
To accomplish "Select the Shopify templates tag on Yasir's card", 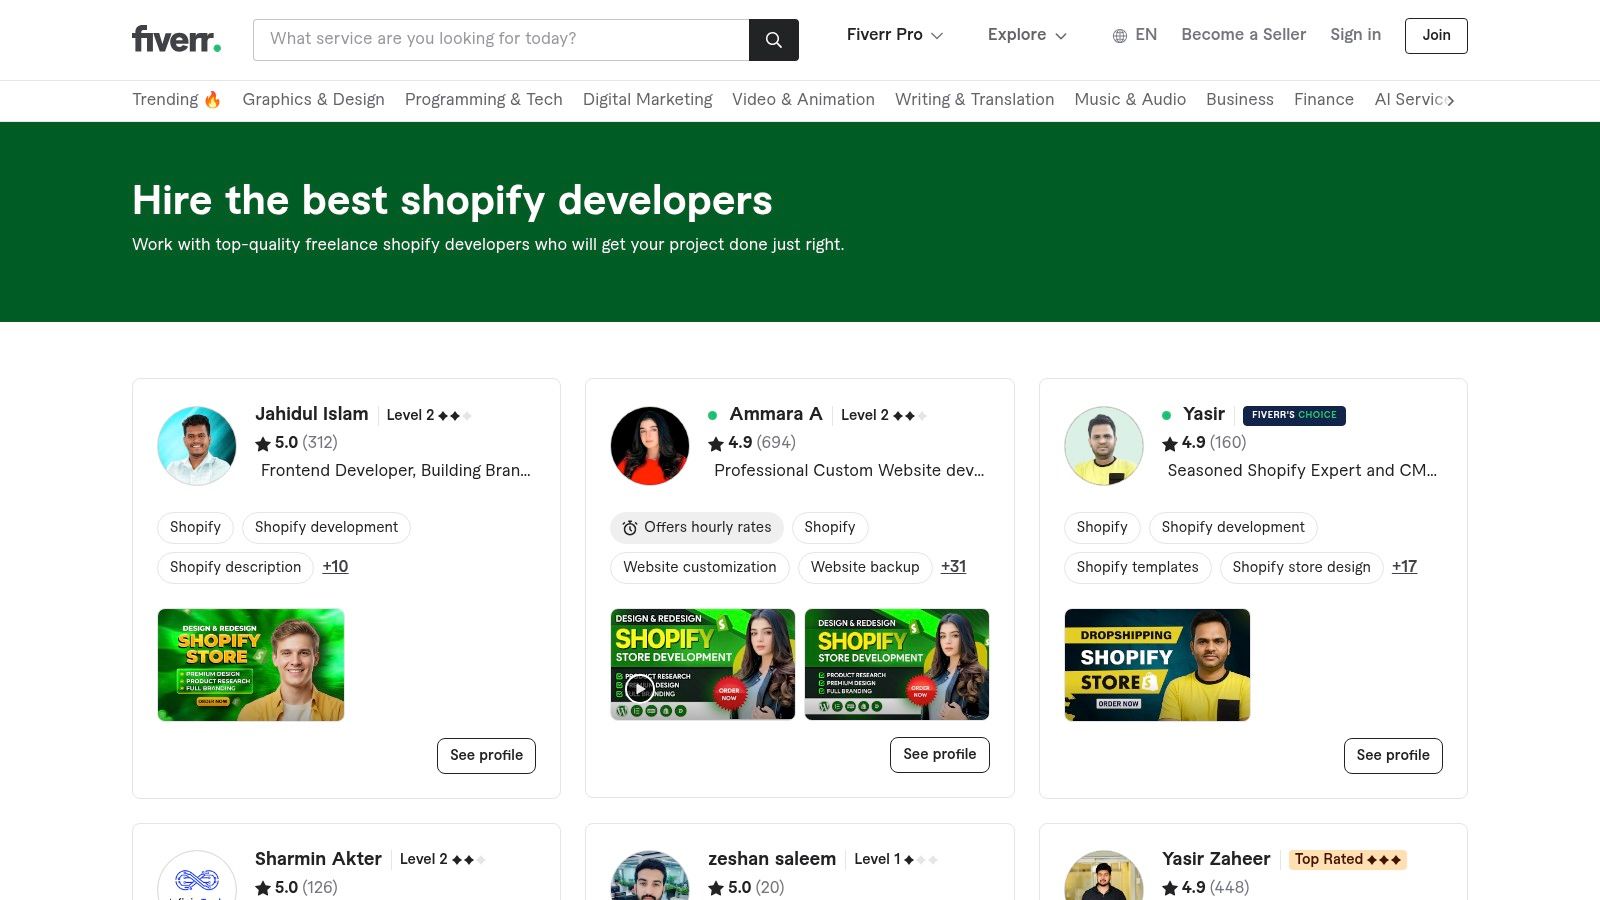I will tap(1137, 567).
